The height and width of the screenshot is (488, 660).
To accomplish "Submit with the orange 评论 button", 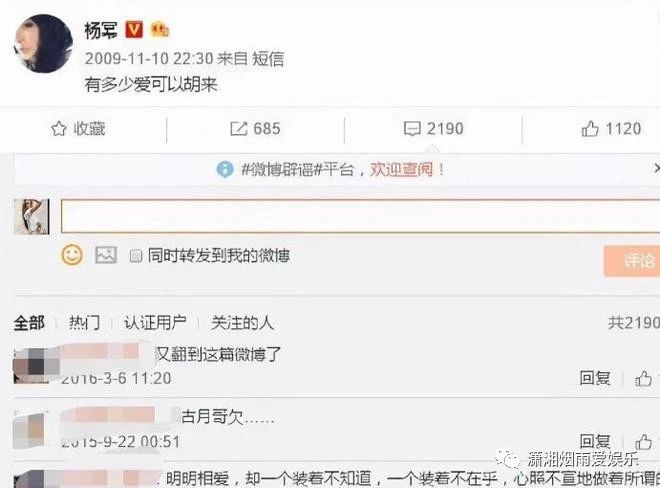I will (632, 261).
